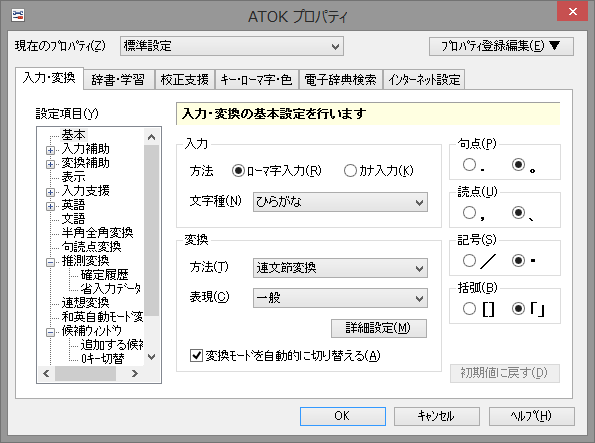Select ローマ字入力(R) radio button

[238, 171]
